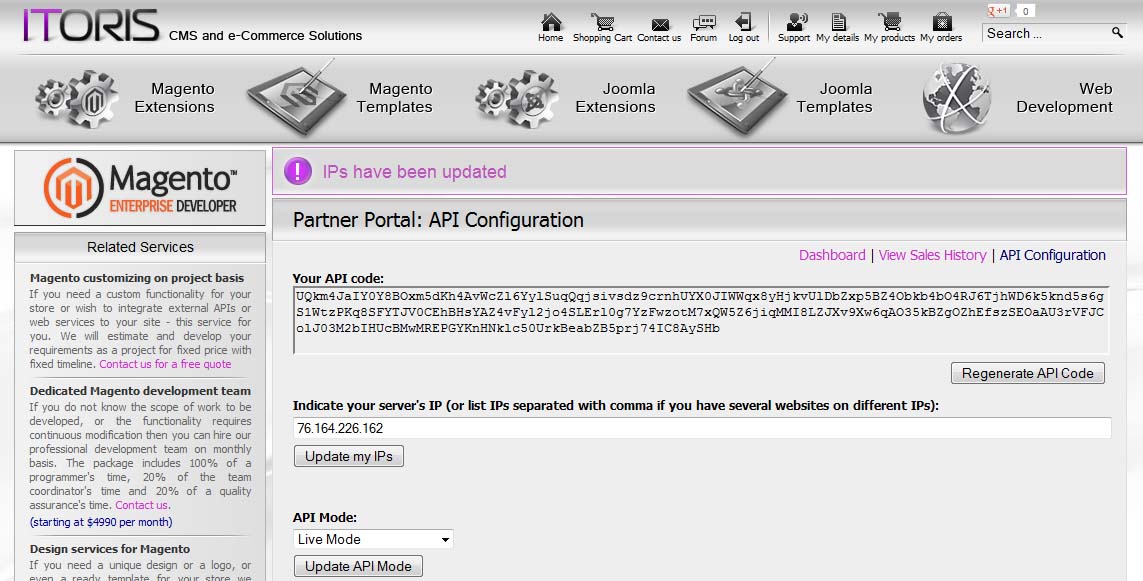Click the Support text label
Viewport: 1143px width, 581px height.
click(794, 38)
